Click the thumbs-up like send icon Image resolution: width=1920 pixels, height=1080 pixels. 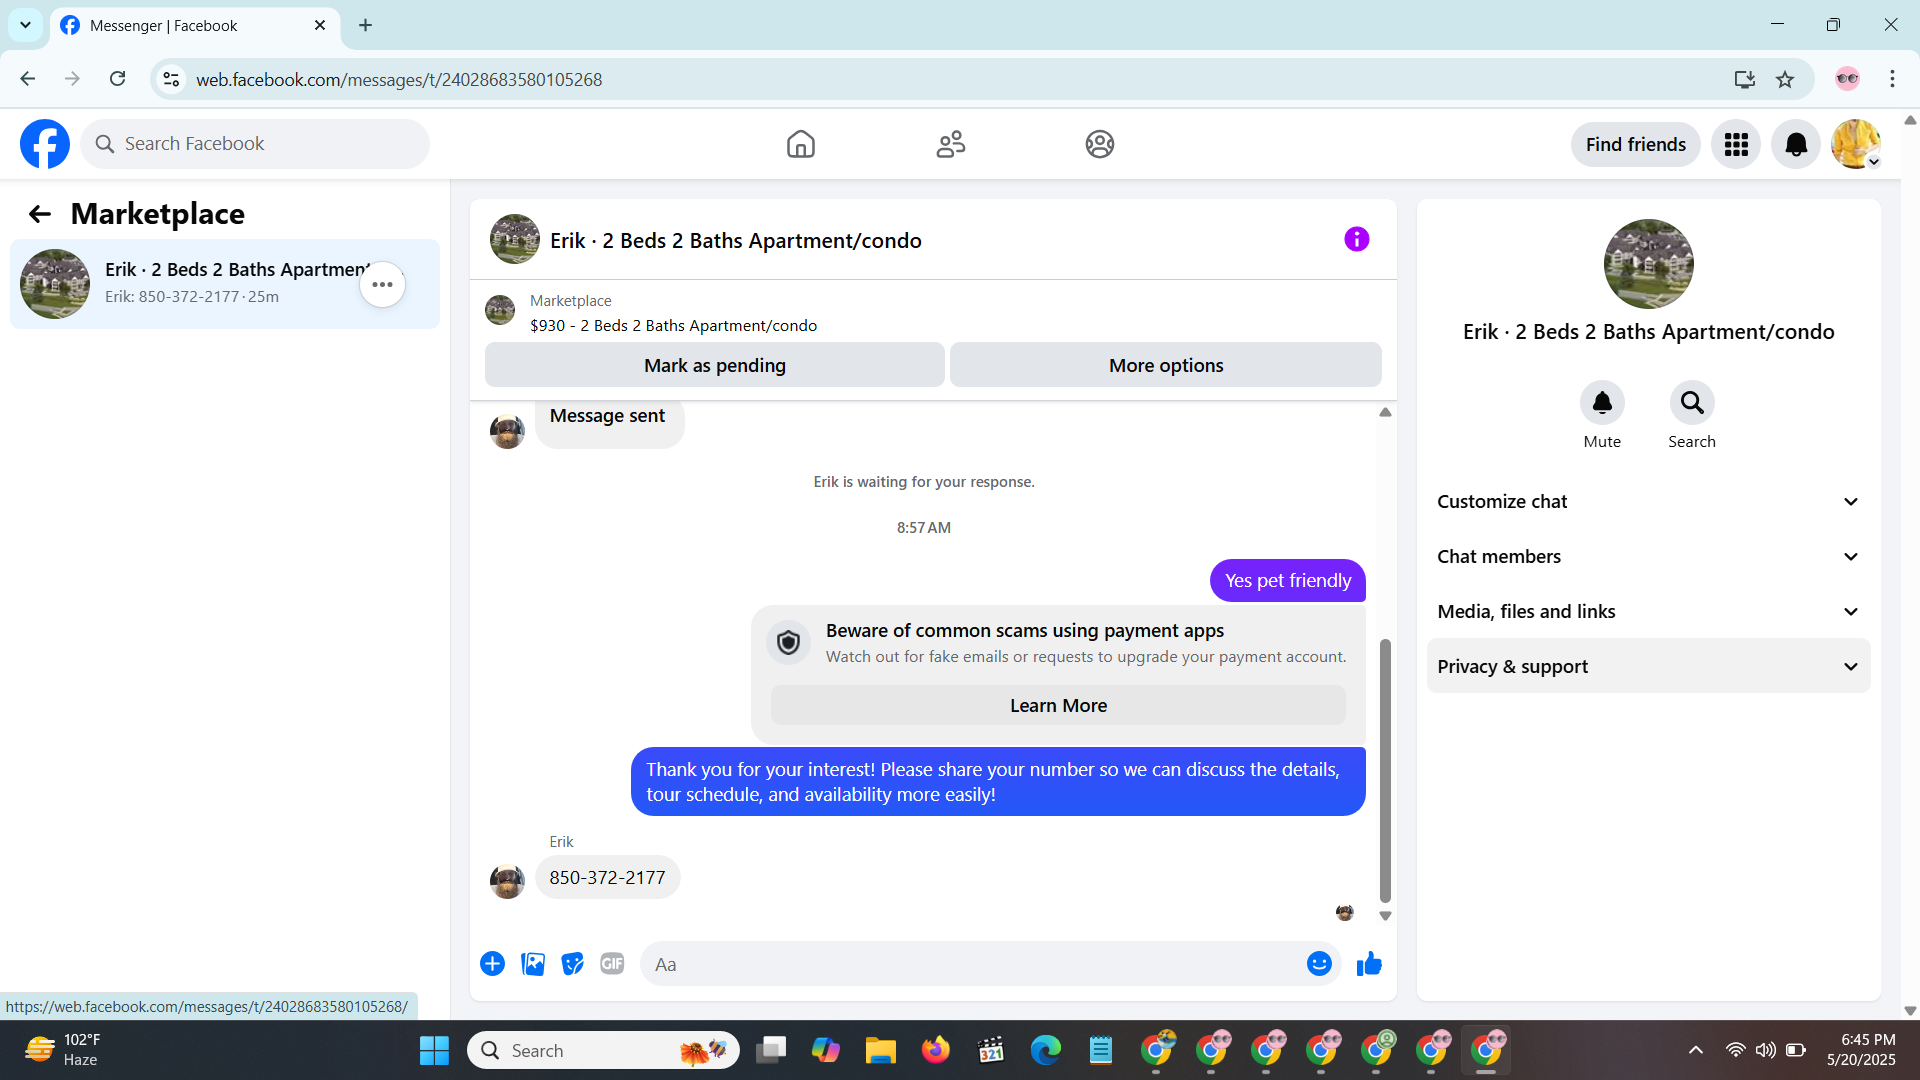pyautogui.click(x=1369, y=964)
